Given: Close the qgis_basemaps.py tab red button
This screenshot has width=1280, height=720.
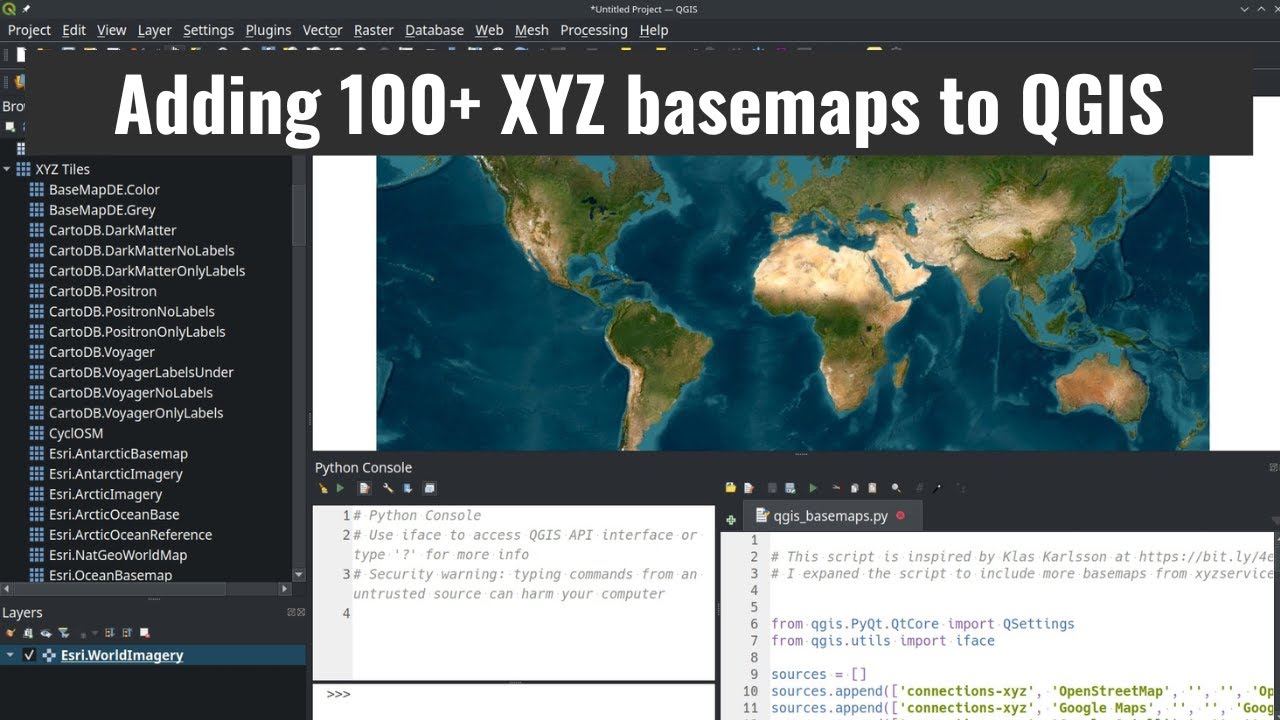Looking at the screenshot, I should (x=900, y=516).
